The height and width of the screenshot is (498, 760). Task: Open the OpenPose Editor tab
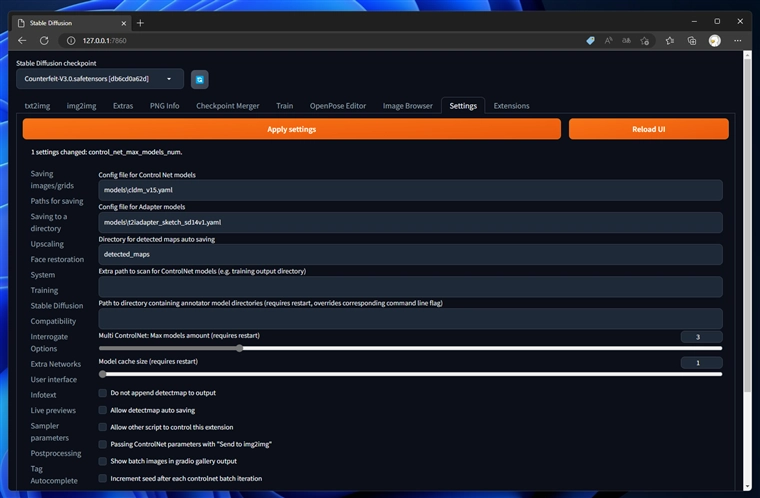(x=338, y=106)
